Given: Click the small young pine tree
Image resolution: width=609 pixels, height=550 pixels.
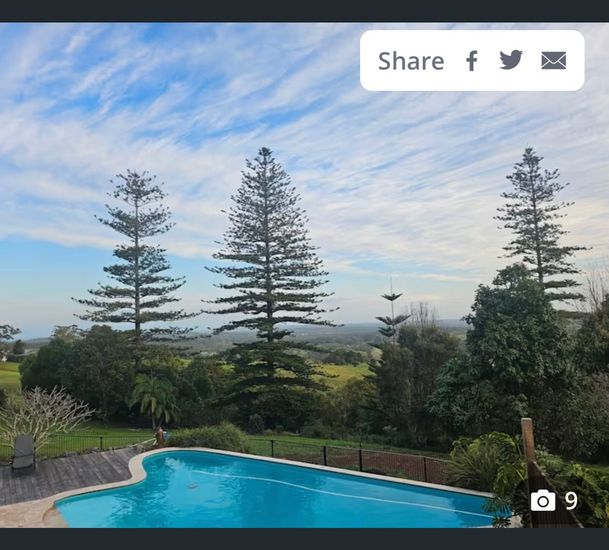Looking at the screenshot, I should click(x=392, y=311).
